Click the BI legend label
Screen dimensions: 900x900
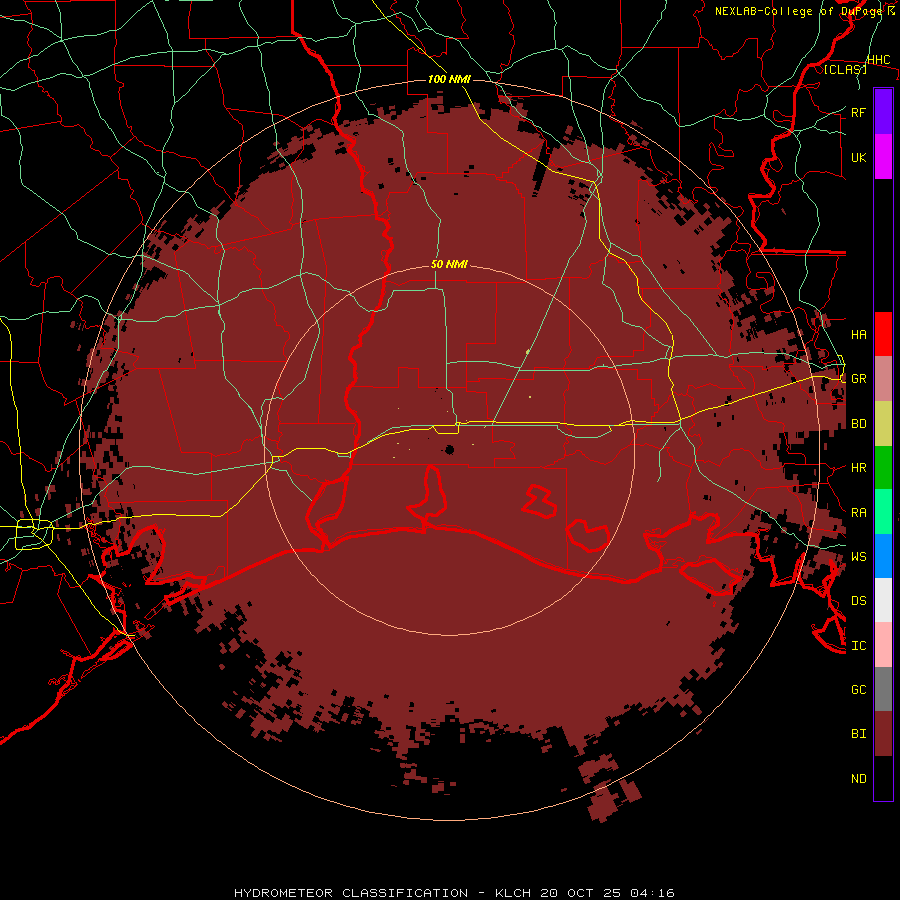pos(859,734)
